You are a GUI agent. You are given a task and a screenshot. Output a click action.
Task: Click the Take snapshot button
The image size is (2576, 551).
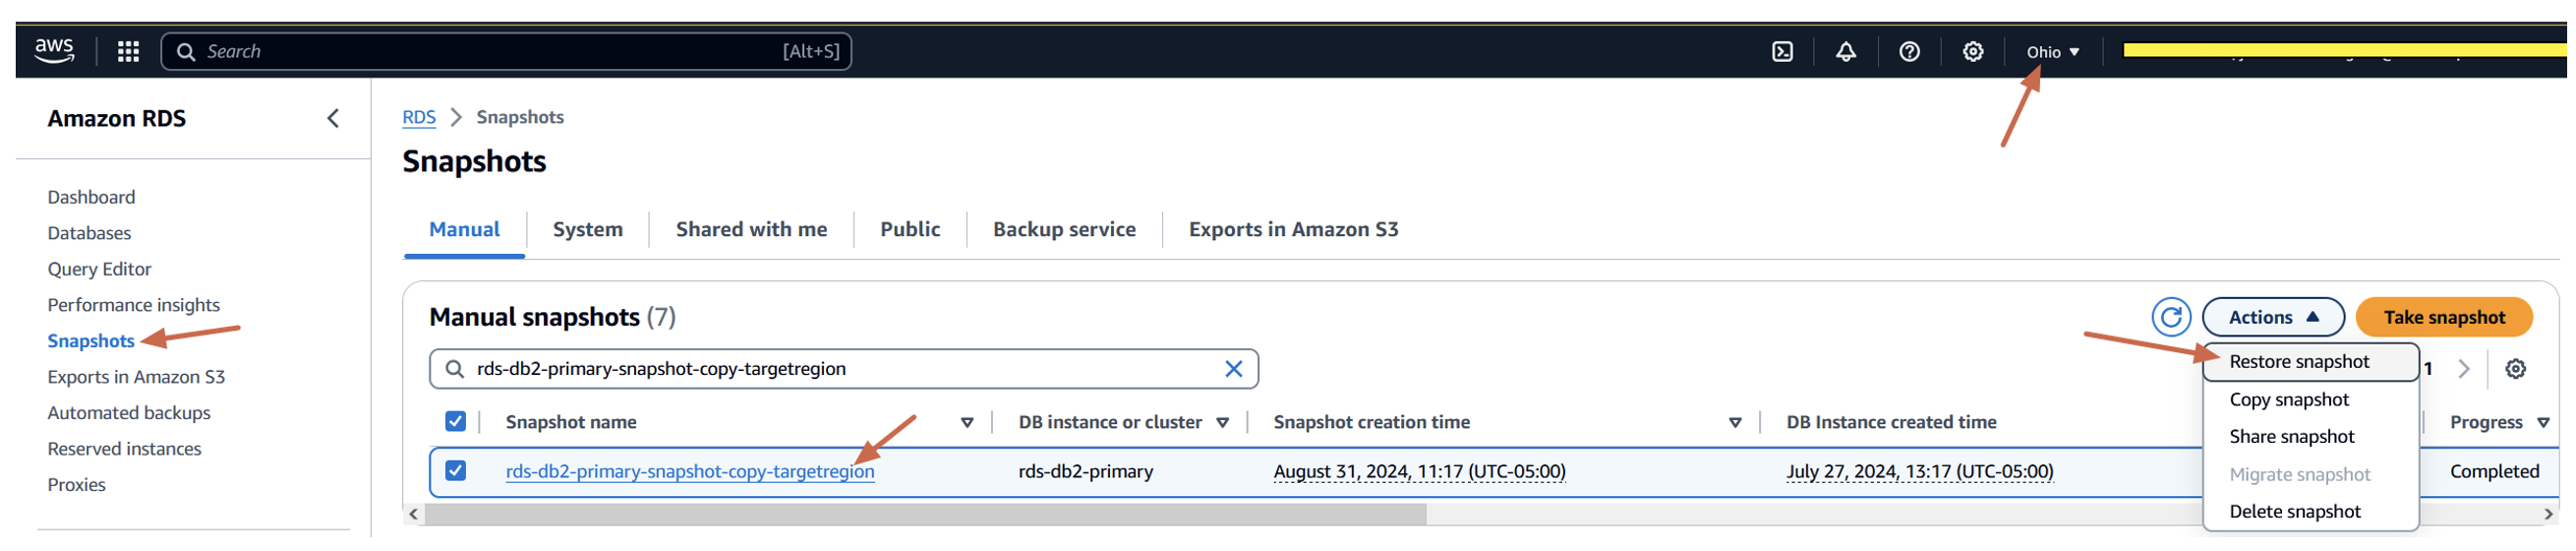pos(2443,318)
